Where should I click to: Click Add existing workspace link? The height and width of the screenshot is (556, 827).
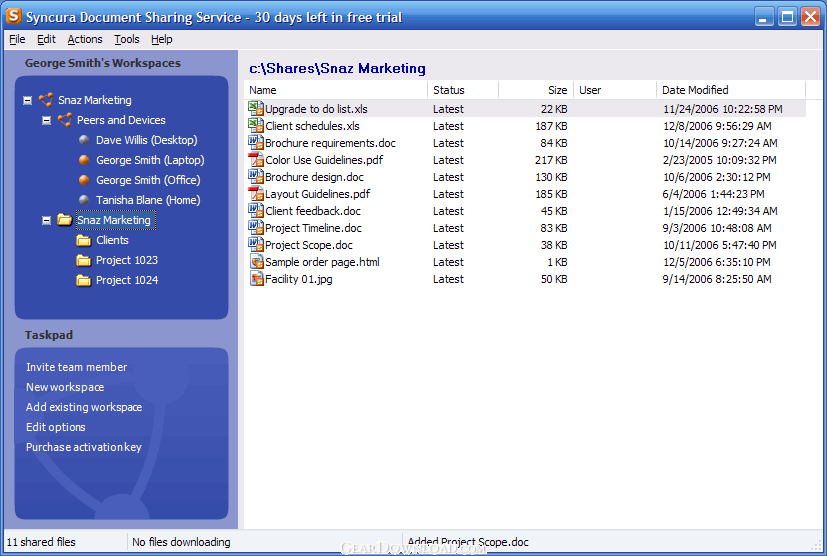click(84, 407)
